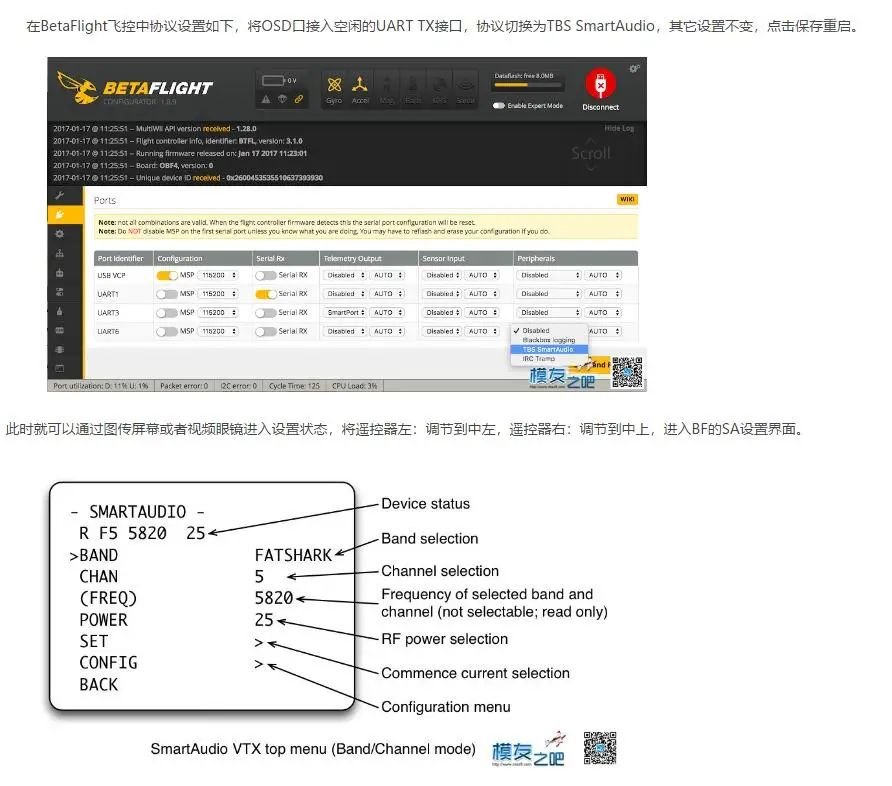Click the yellow link status icon
Viewport: 892px width, 786px height.
tap(299, 99)
